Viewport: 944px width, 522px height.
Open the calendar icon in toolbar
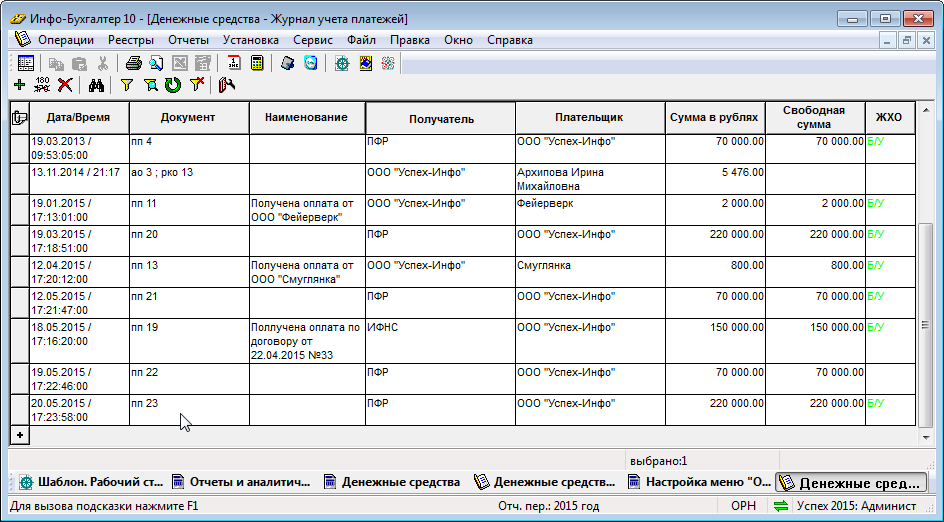(234, 63)
